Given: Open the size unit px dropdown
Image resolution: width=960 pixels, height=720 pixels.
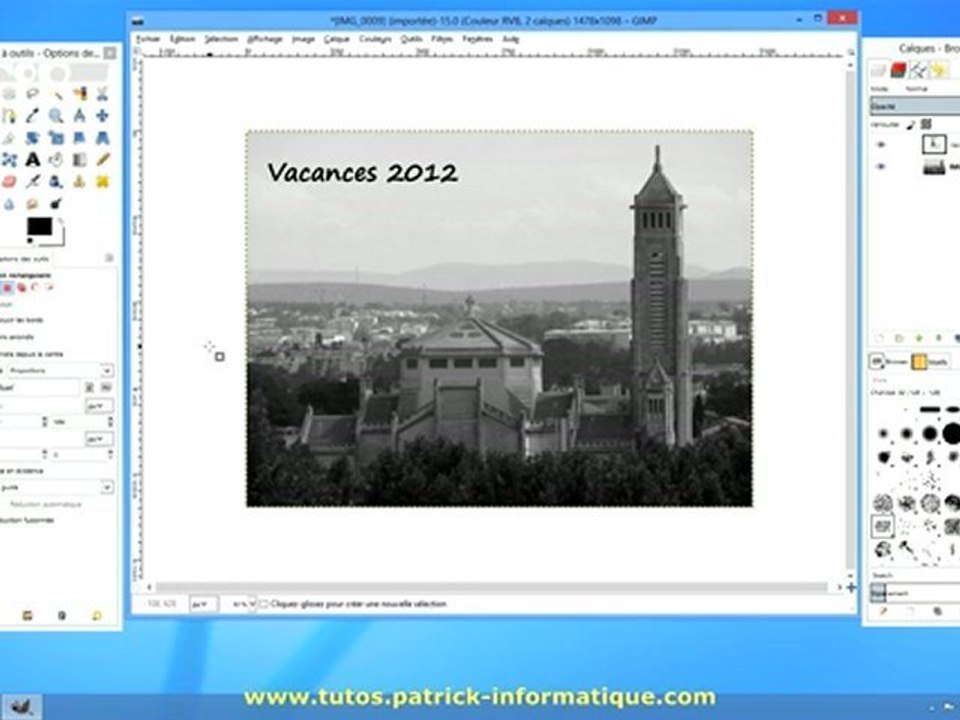Looking at the screenshot, I should [99, 439].
